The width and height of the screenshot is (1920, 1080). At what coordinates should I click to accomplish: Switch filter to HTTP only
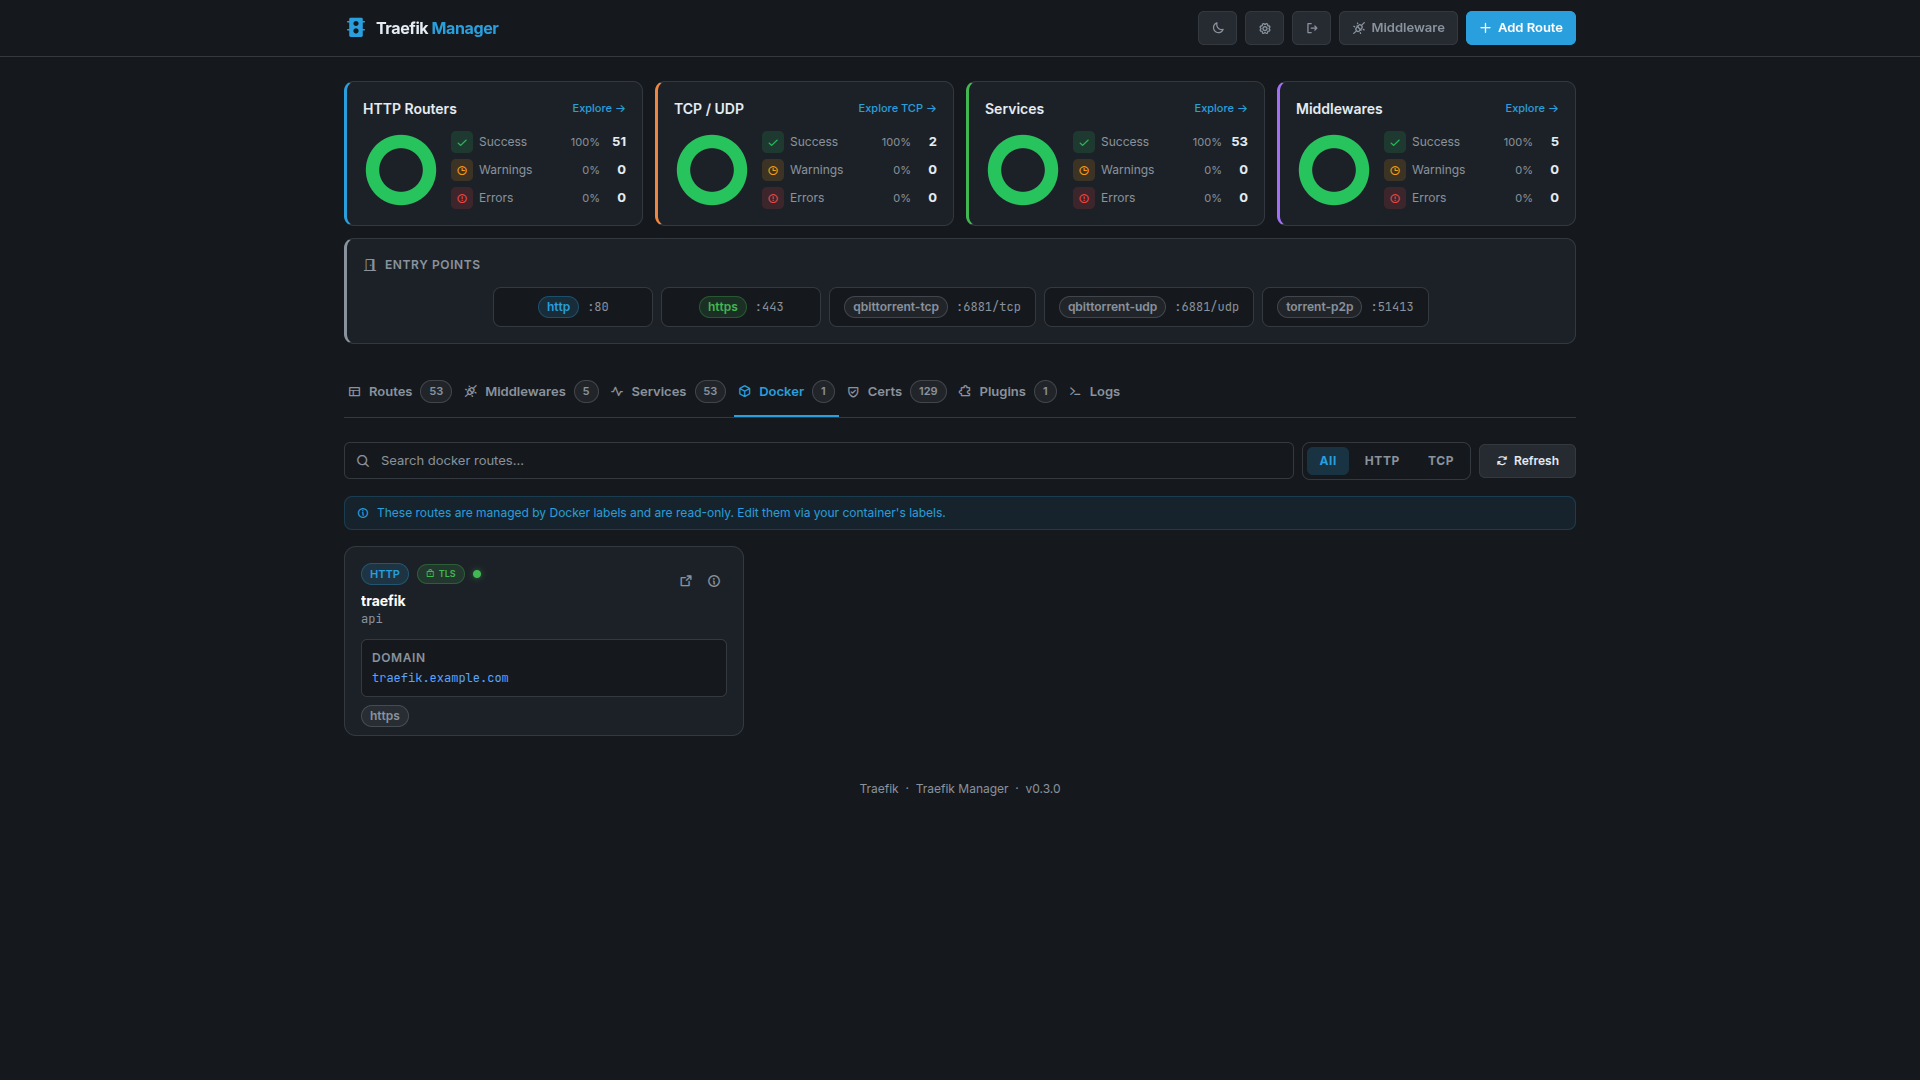pyautogui.click(x=1381, y=460)
